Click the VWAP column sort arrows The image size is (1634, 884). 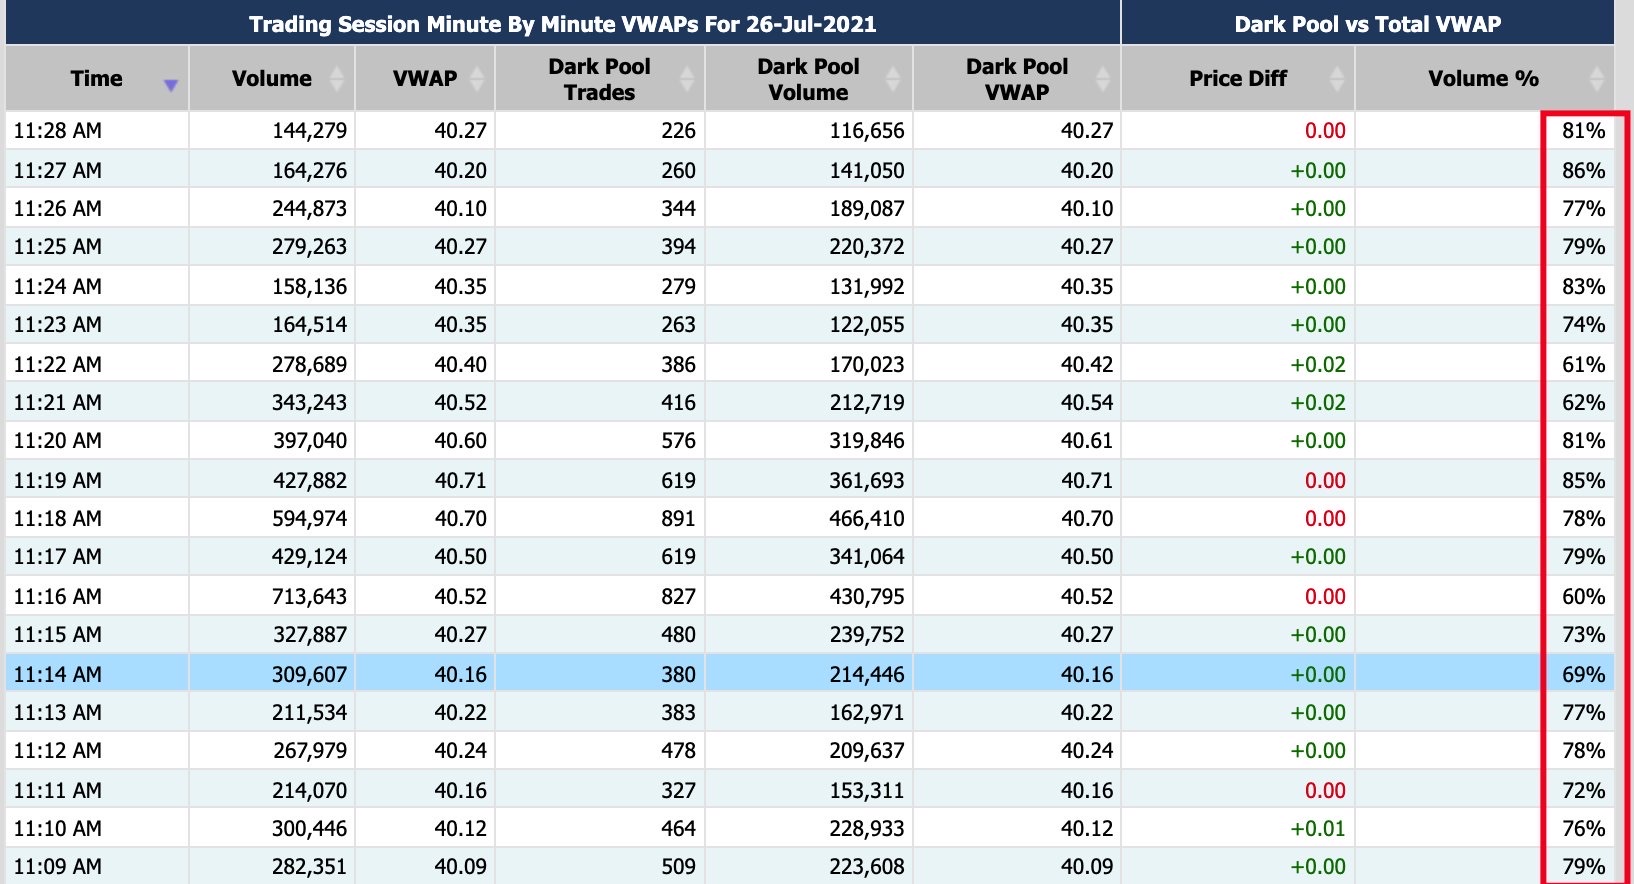(477, 78)
